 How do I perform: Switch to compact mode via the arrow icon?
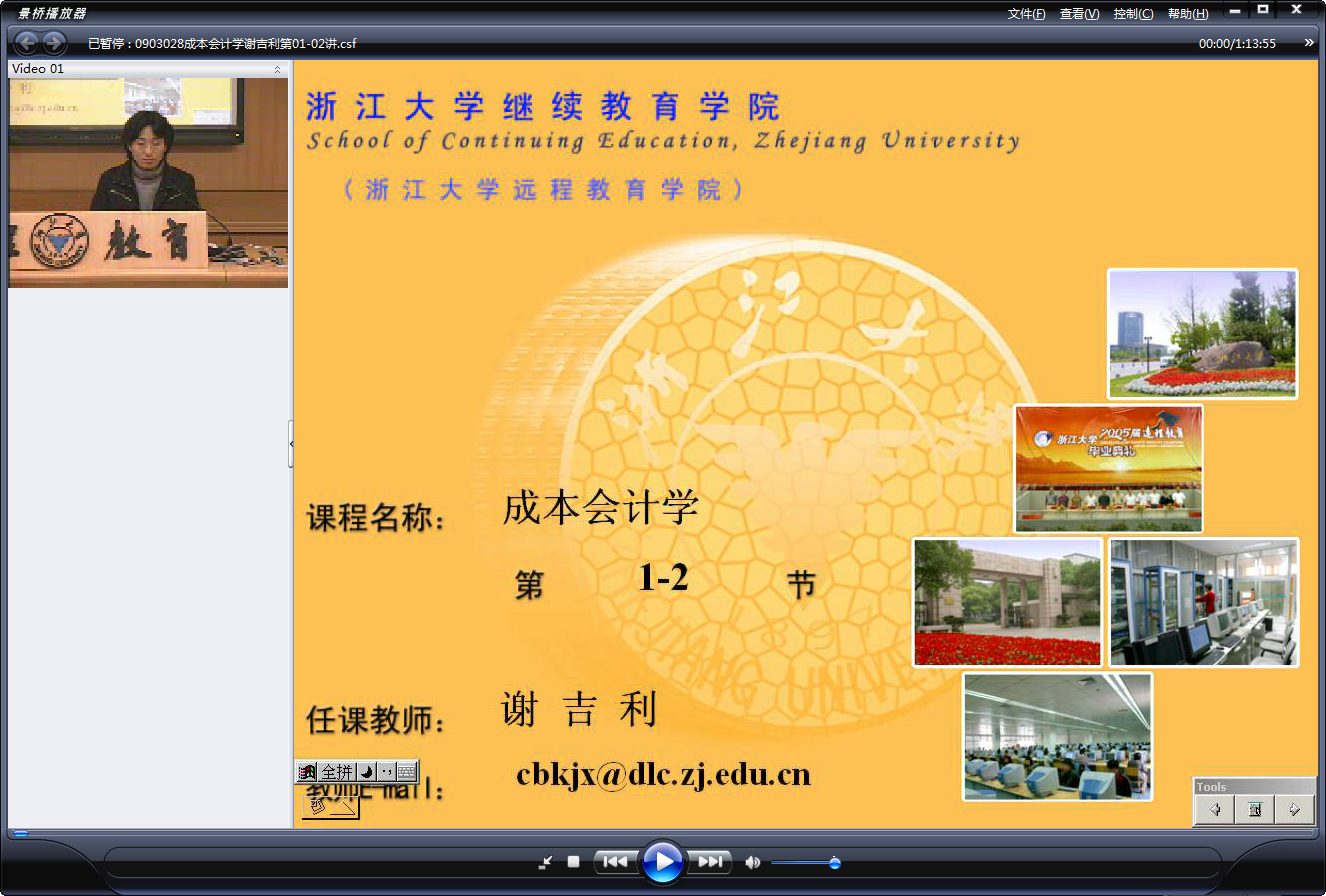(x=545, y=862)
